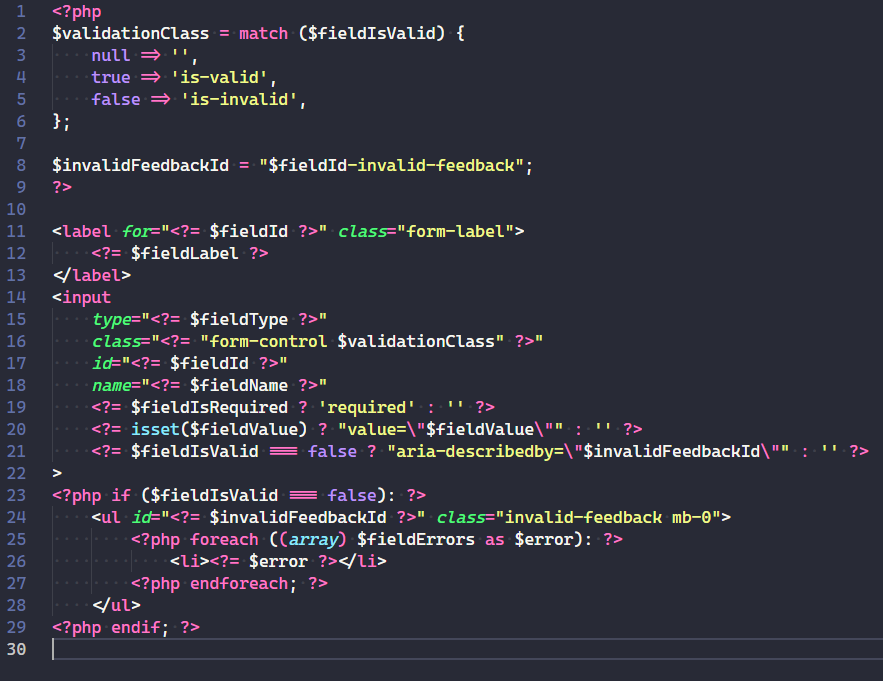Click the "value=\"$fieldValue\"" string
Viewport: 883px width, 681px height.
(450, 429)
